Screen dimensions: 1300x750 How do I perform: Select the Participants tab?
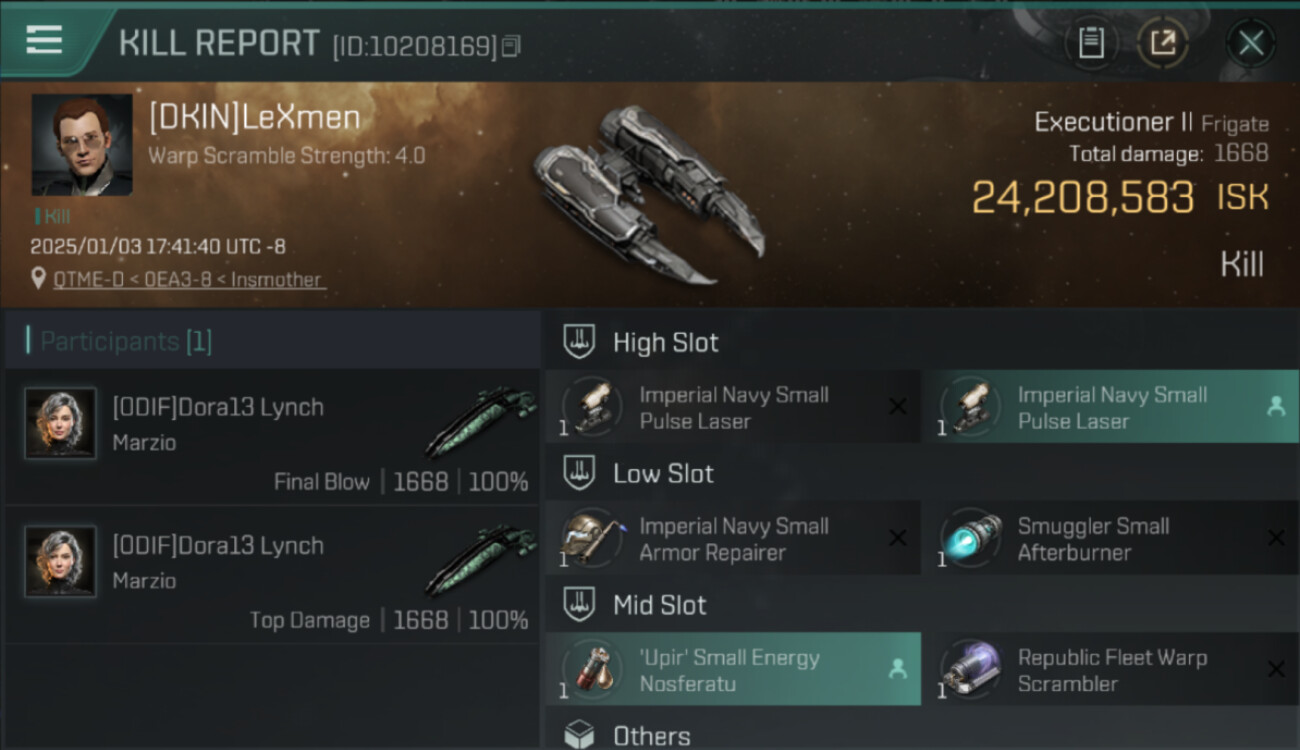click(126, 342)
